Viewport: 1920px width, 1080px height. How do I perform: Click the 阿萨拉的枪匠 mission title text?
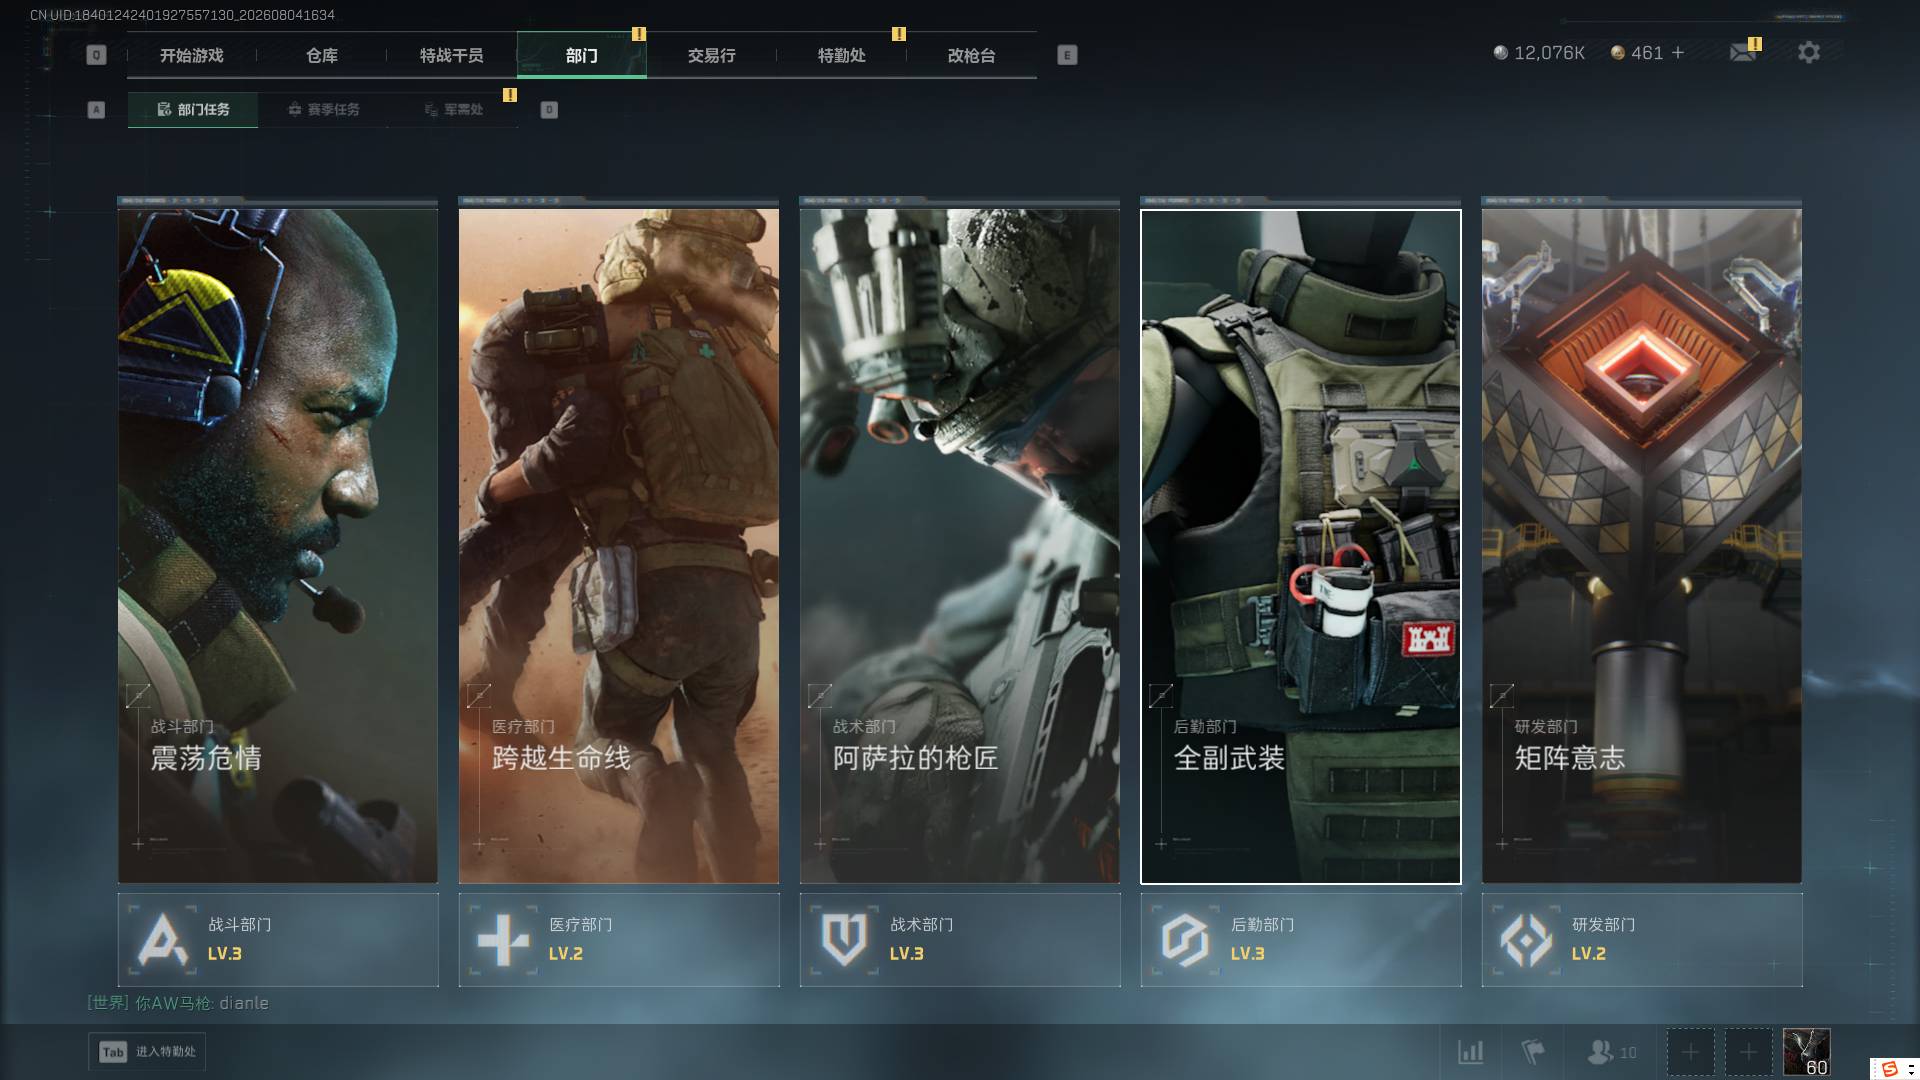(915, 758)
